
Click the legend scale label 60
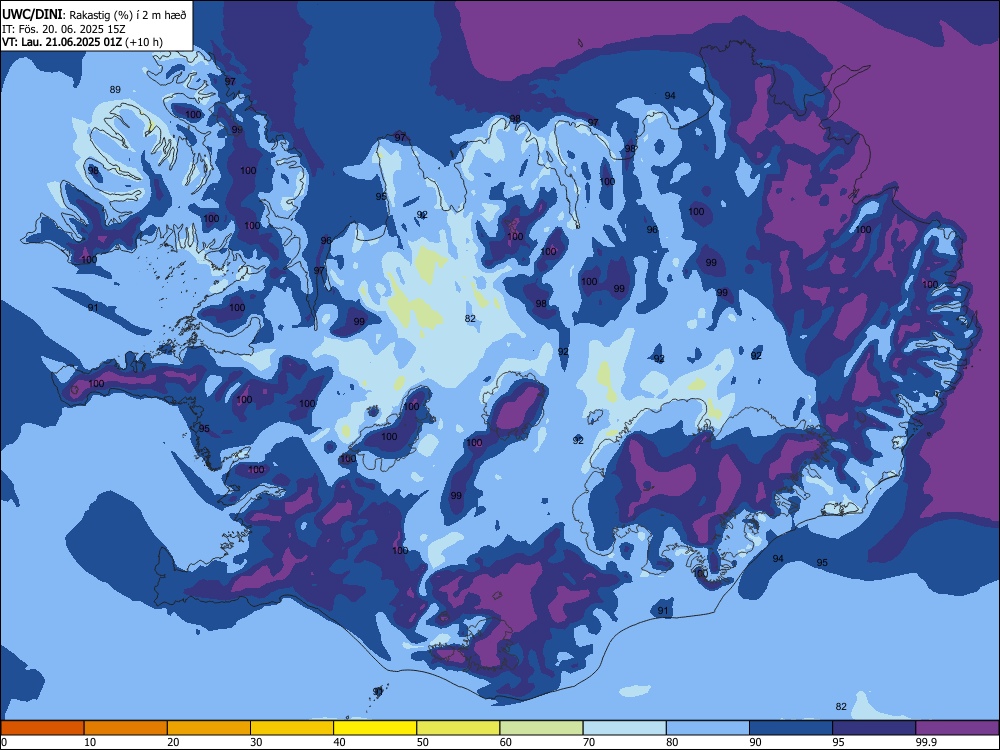(x=506, y=742)
